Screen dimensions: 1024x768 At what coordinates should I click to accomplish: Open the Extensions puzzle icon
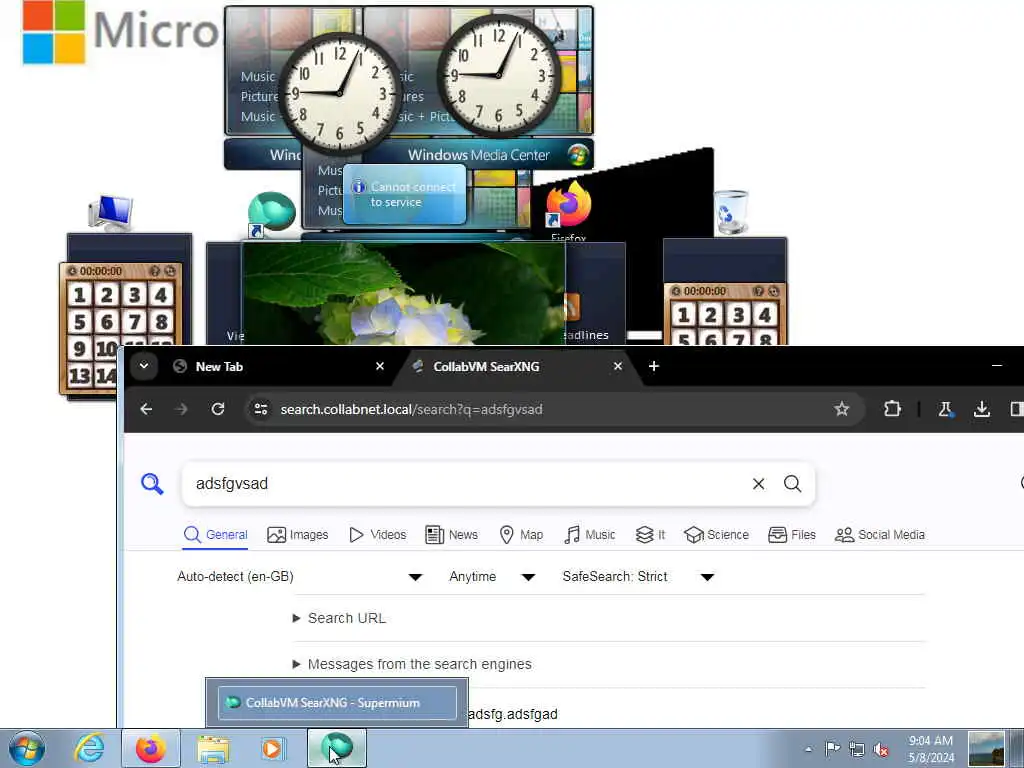point(892,409)
